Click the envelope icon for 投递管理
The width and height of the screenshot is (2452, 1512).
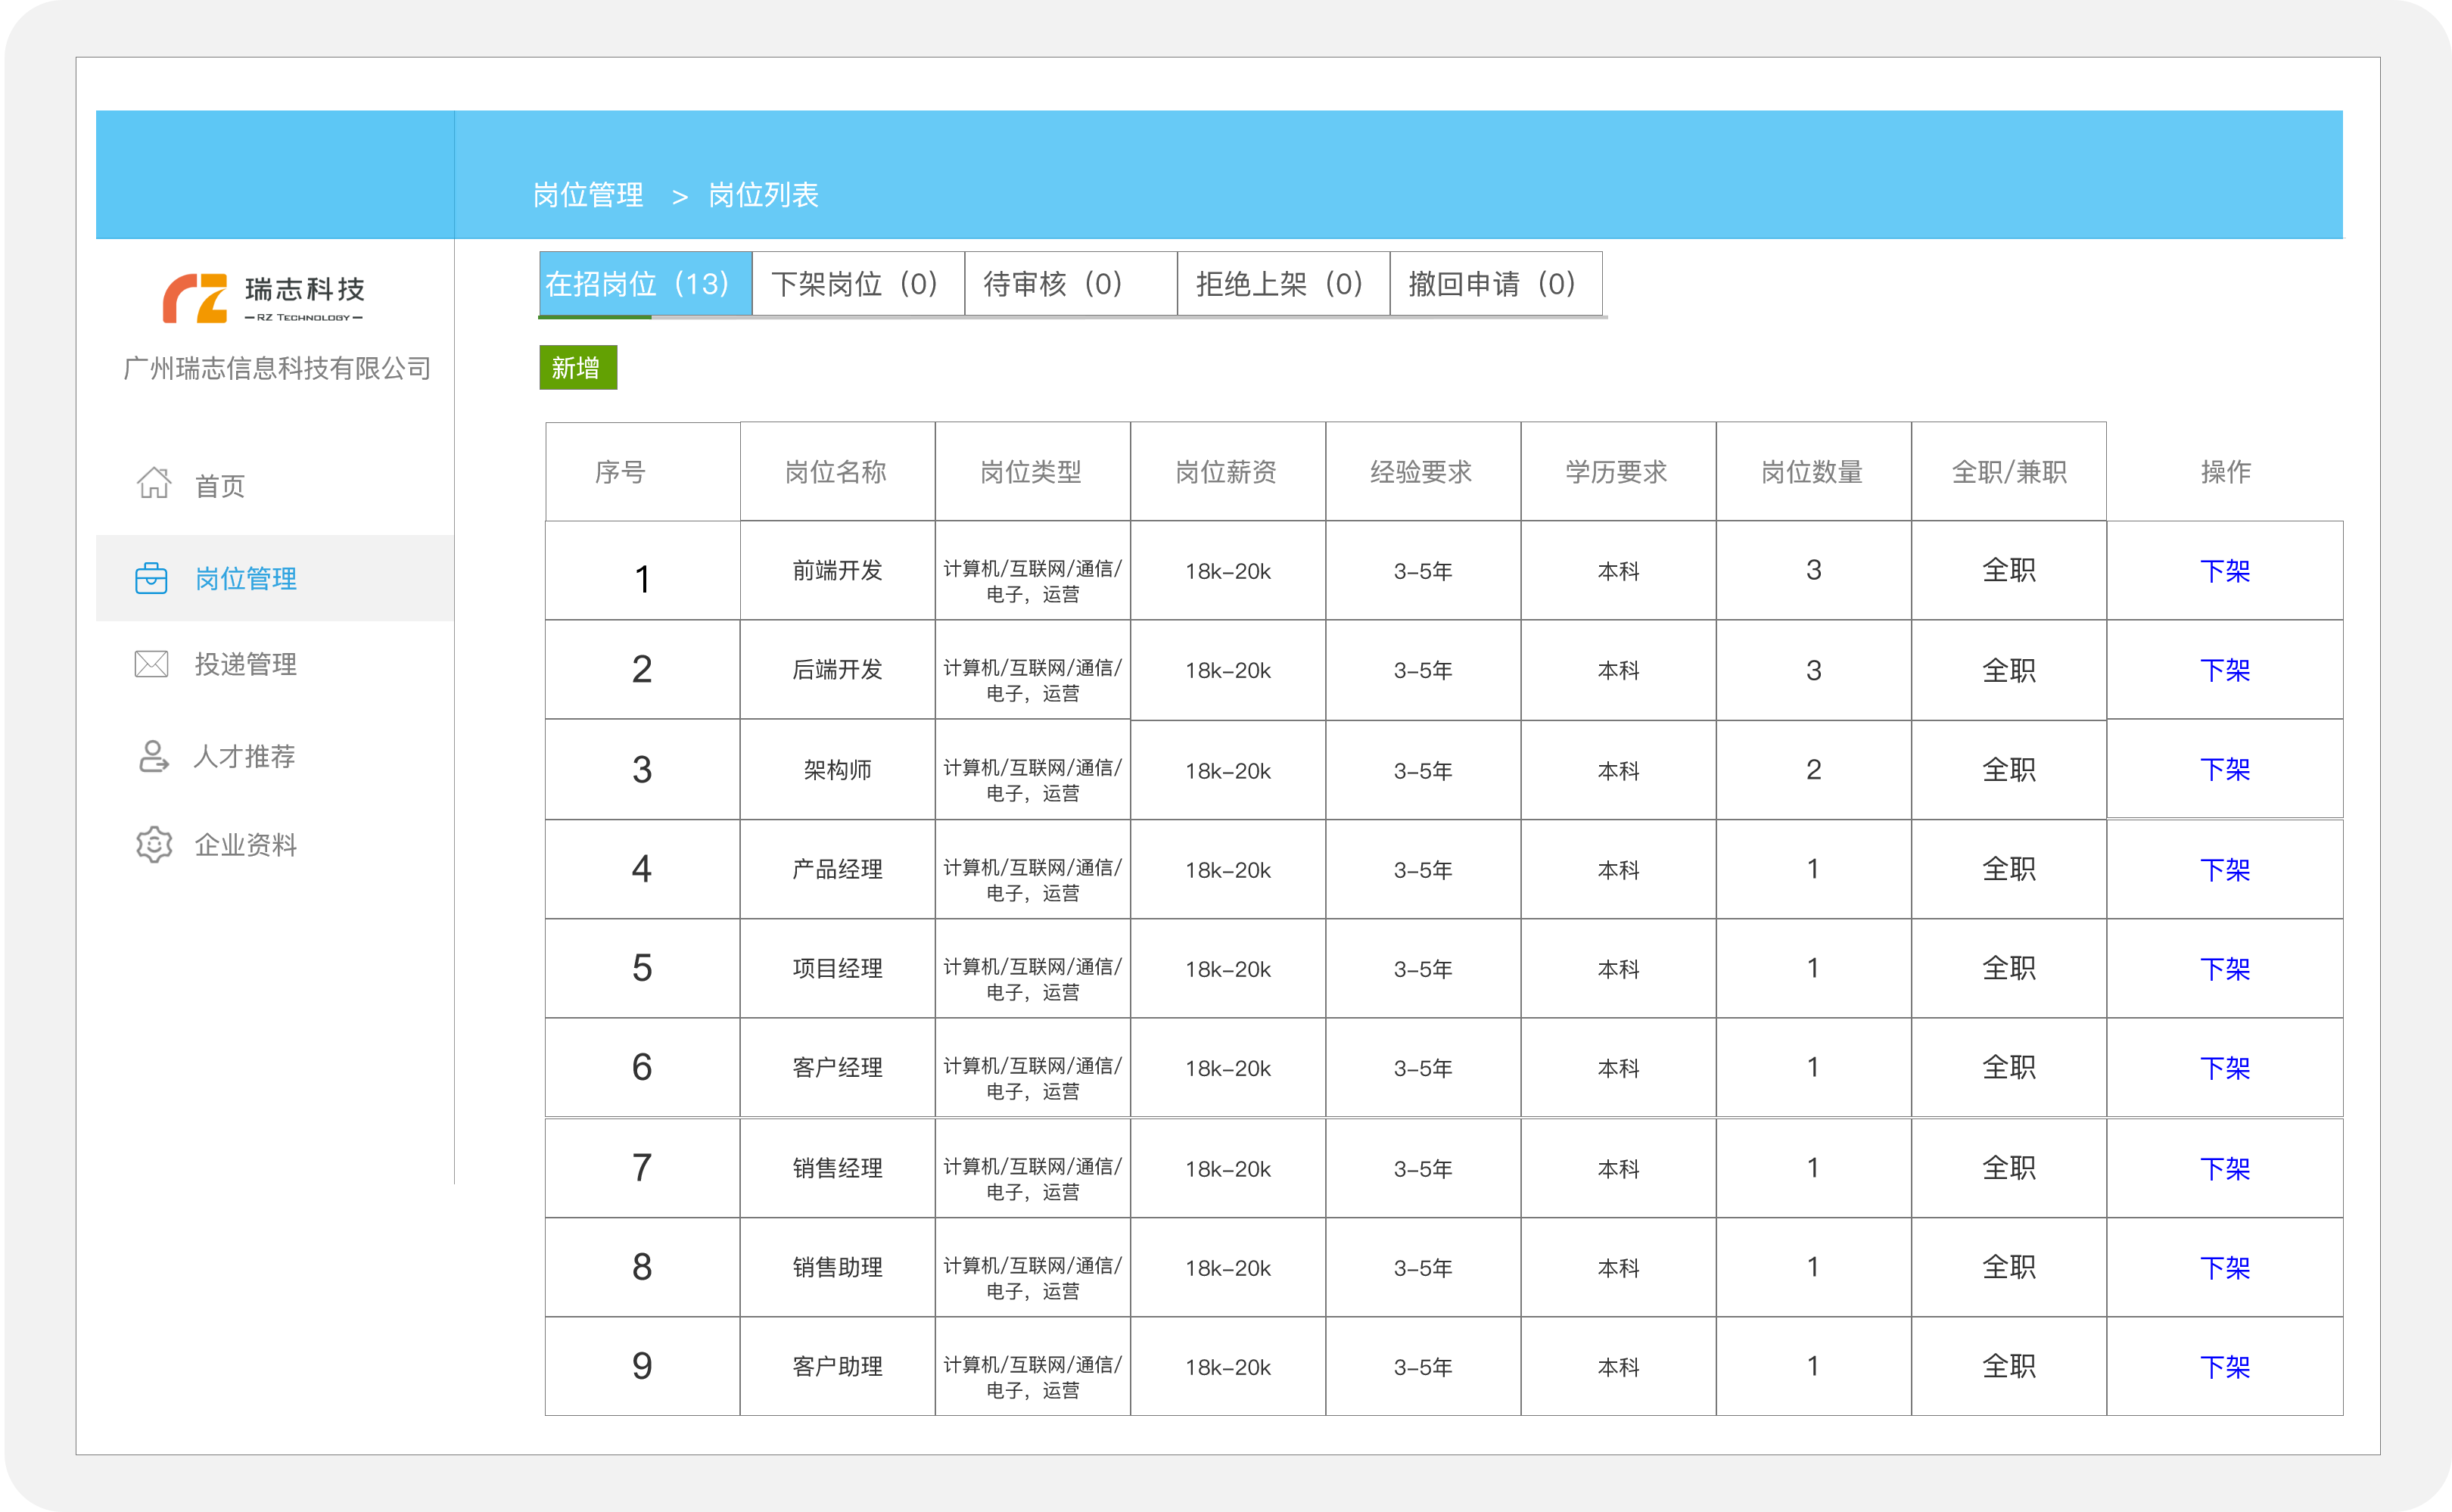[151, 664]
